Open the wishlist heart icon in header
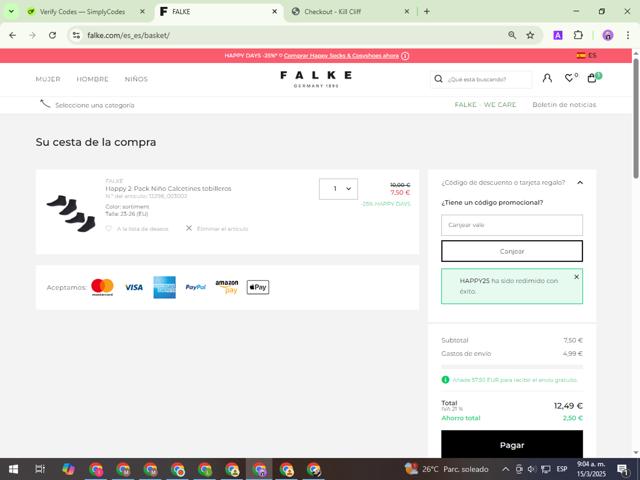640x480 pixels. [x=569, y=78]
